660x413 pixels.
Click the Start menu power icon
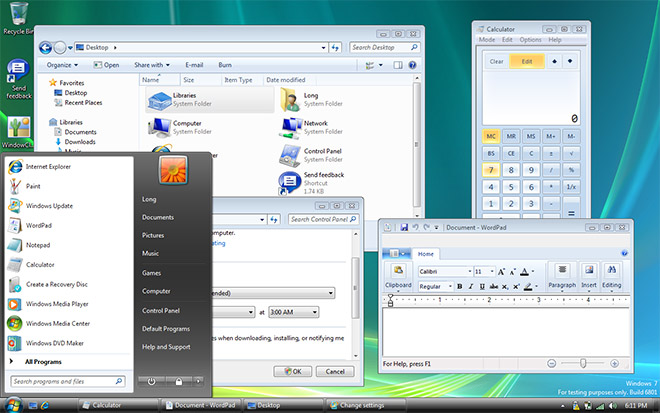click(x=152, y=381)
